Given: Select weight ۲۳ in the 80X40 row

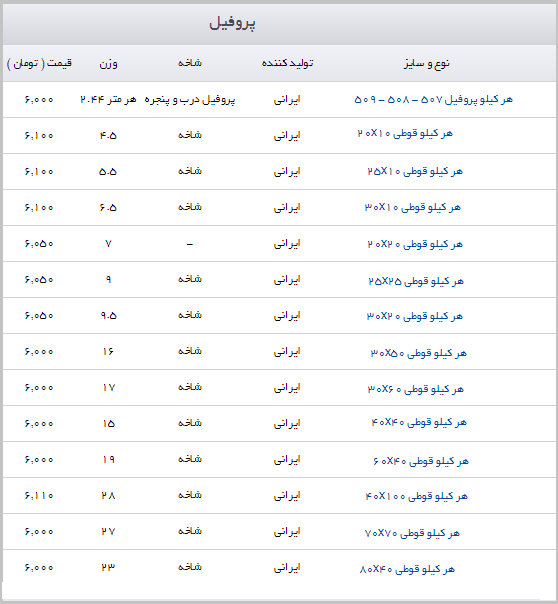Looking at the screenshot, I should pos(108,568).
